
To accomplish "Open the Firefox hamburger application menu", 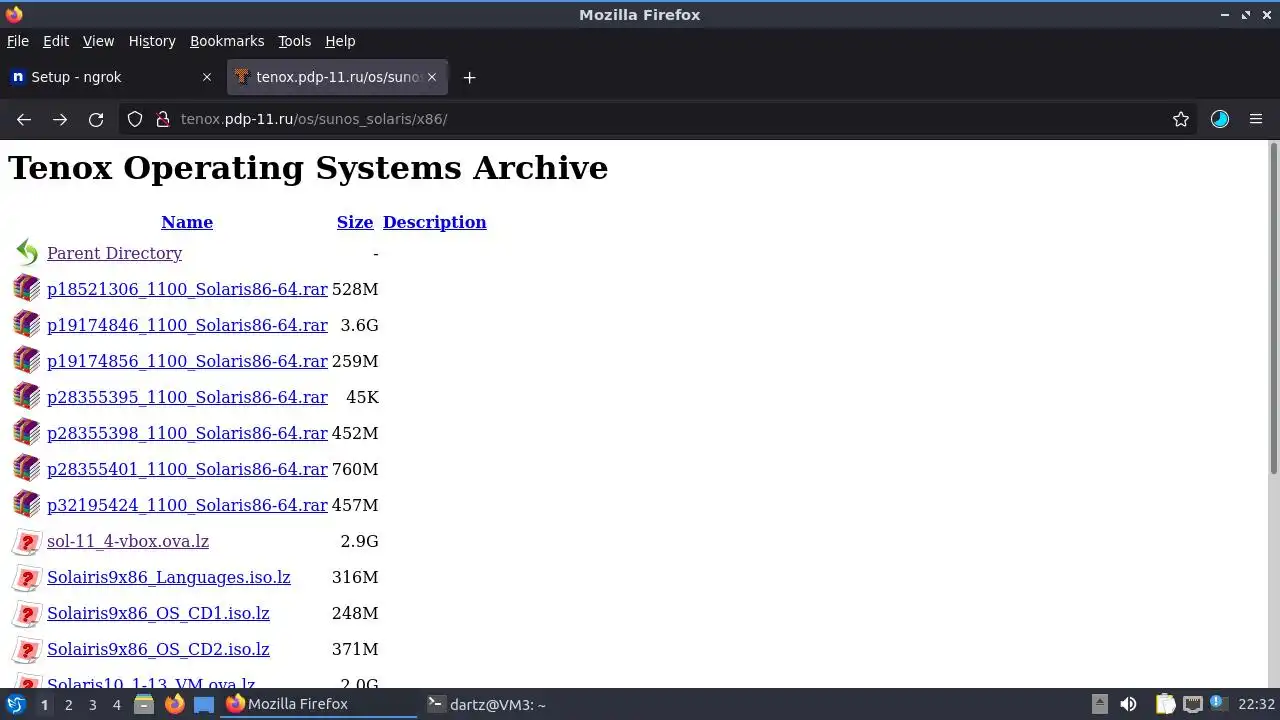I will pyautogui.click(x=1256, y=119).
